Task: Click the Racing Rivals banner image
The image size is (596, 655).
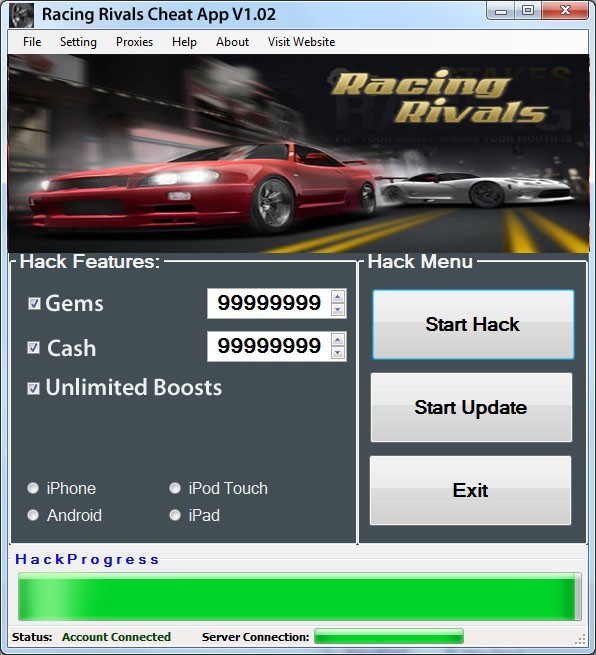Action: (298, 153)
